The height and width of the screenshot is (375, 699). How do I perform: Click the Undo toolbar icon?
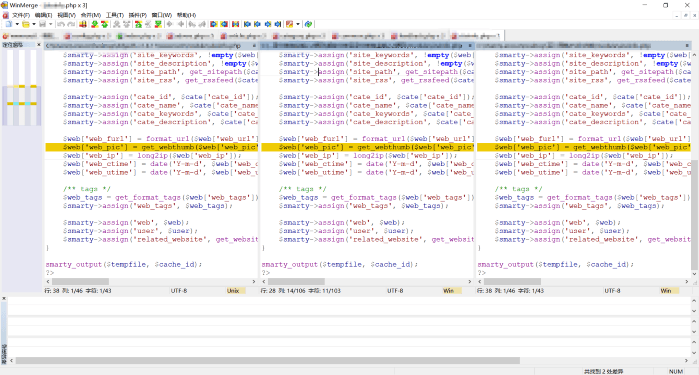pyautogui.click(x=61, y=24)
